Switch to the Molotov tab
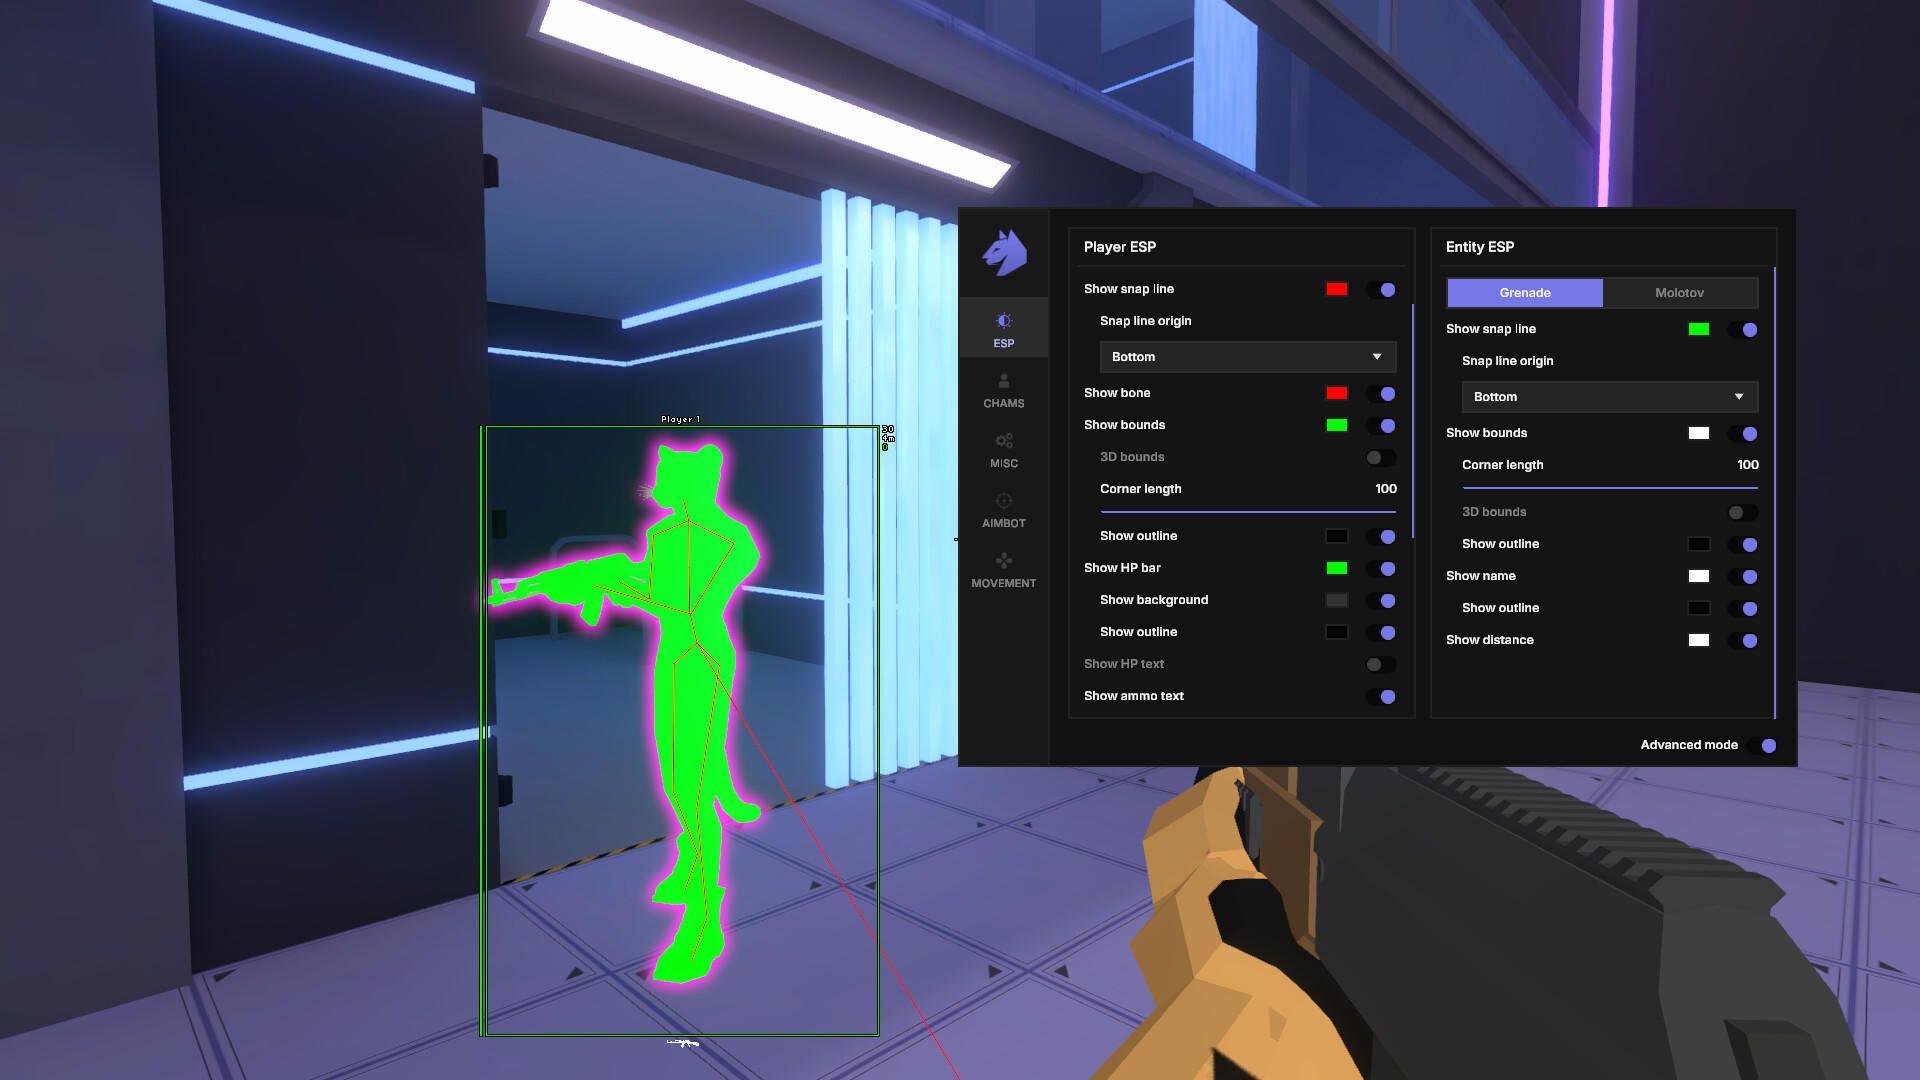 pyautogui.click(x=1680, y=292)
